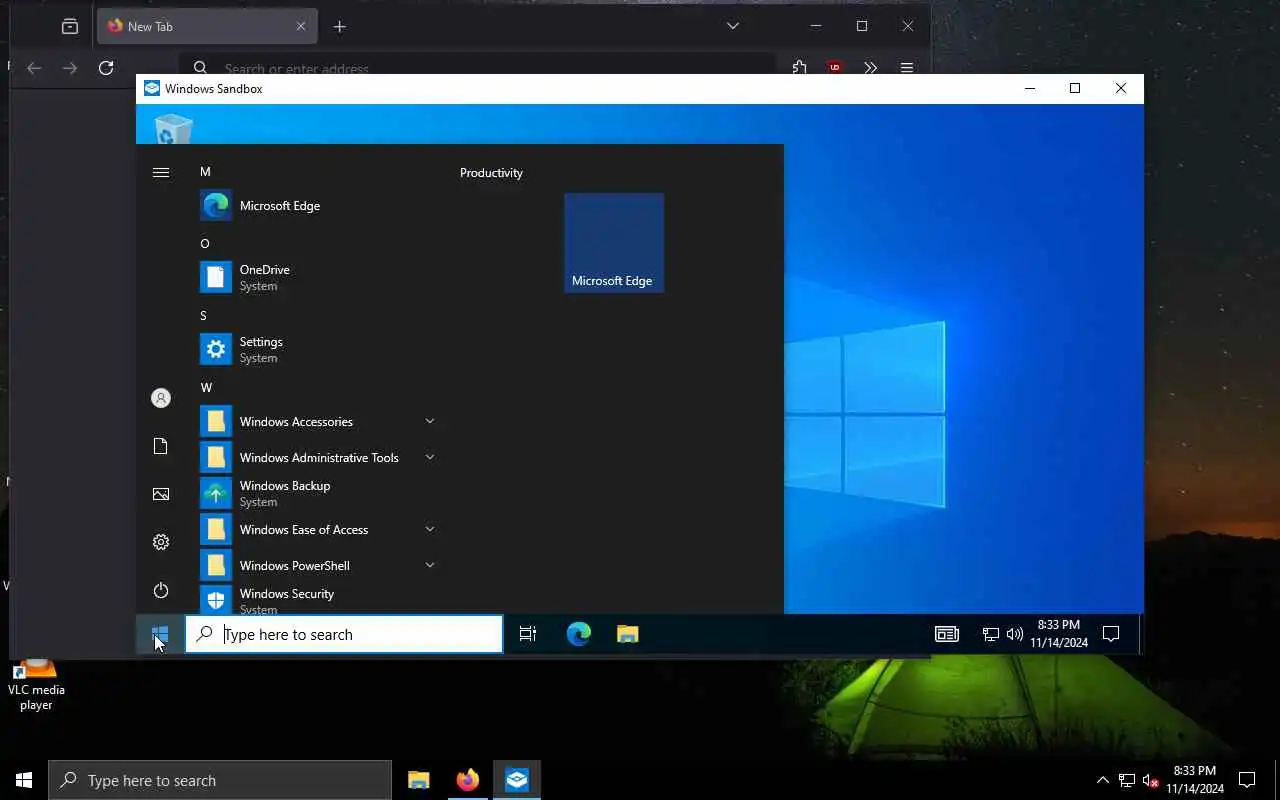The height and width of the screenshot is (800, 1280).
Task: Open the host notification center
Action: pos(1247,780)
